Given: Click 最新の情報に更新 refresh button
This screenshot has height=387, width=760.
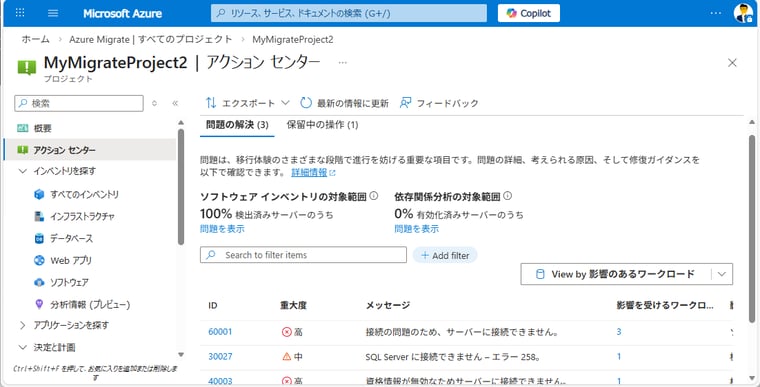Looking at the screenshot, I should tap(344, 103).
